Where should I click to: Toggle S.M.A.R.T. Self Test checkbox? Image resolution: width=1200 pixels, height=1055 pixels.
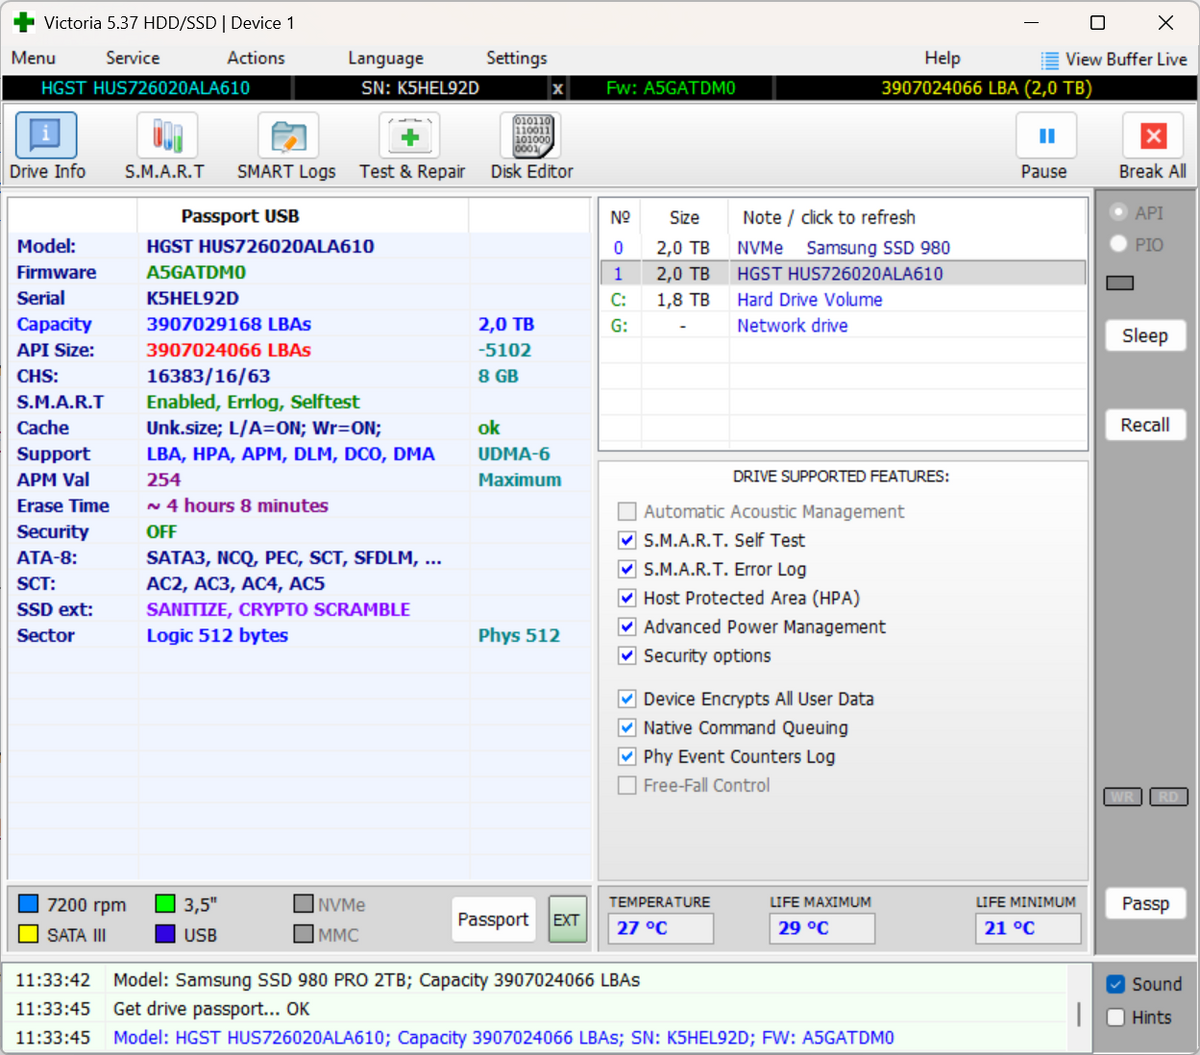[x=627, y=540]
